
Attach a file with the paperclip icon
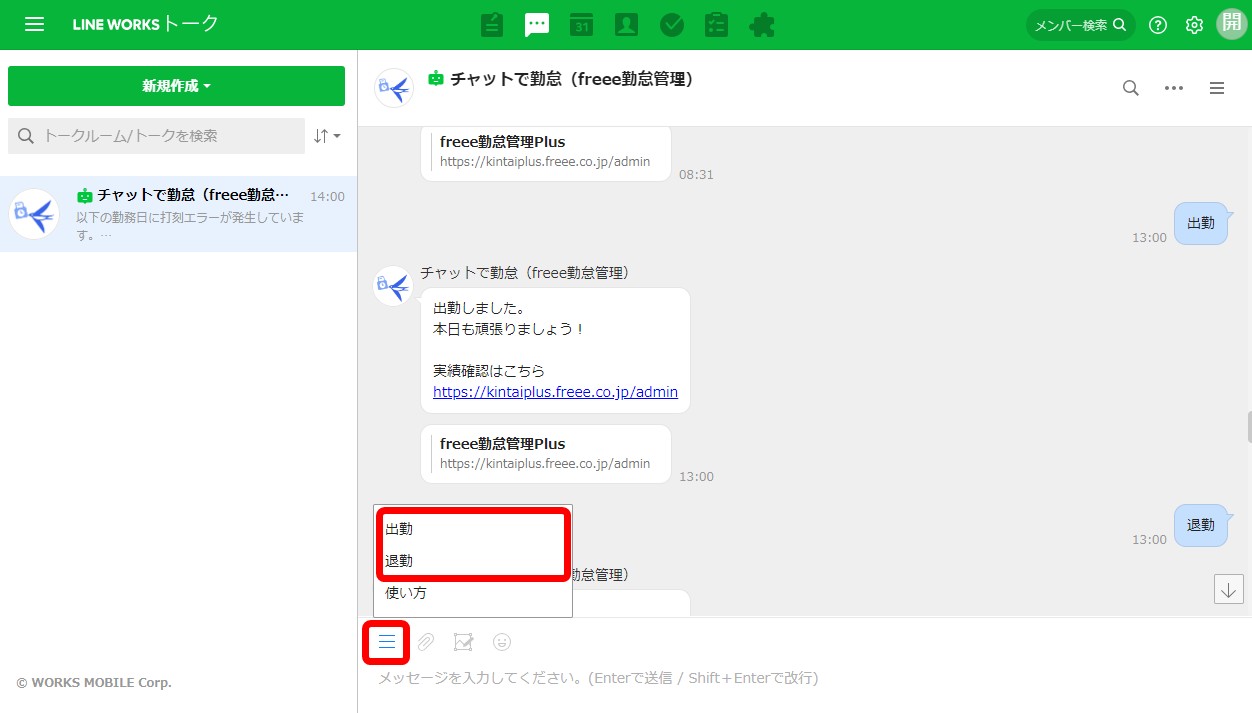click(x=426, y=642)
